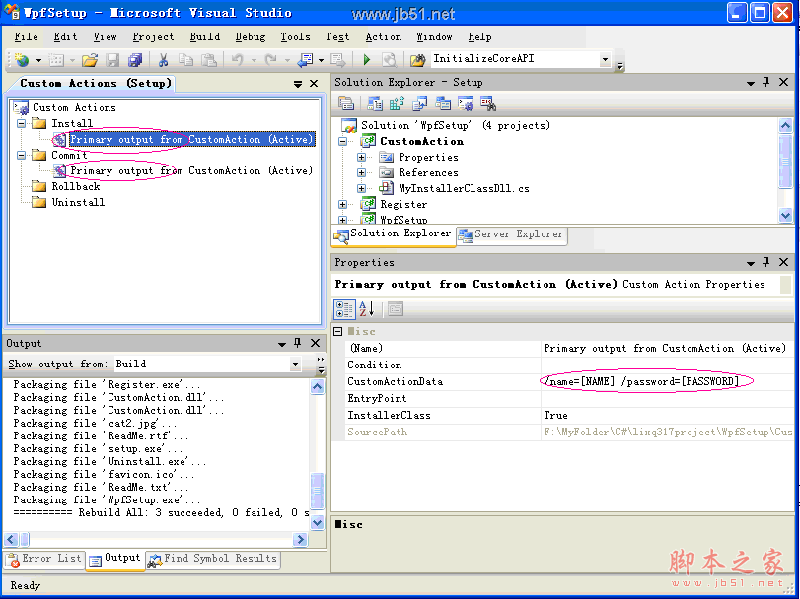Expand the MyInstallerClassDll.cs node
Screen dimensions: 800x599
(x=361, y=188)
